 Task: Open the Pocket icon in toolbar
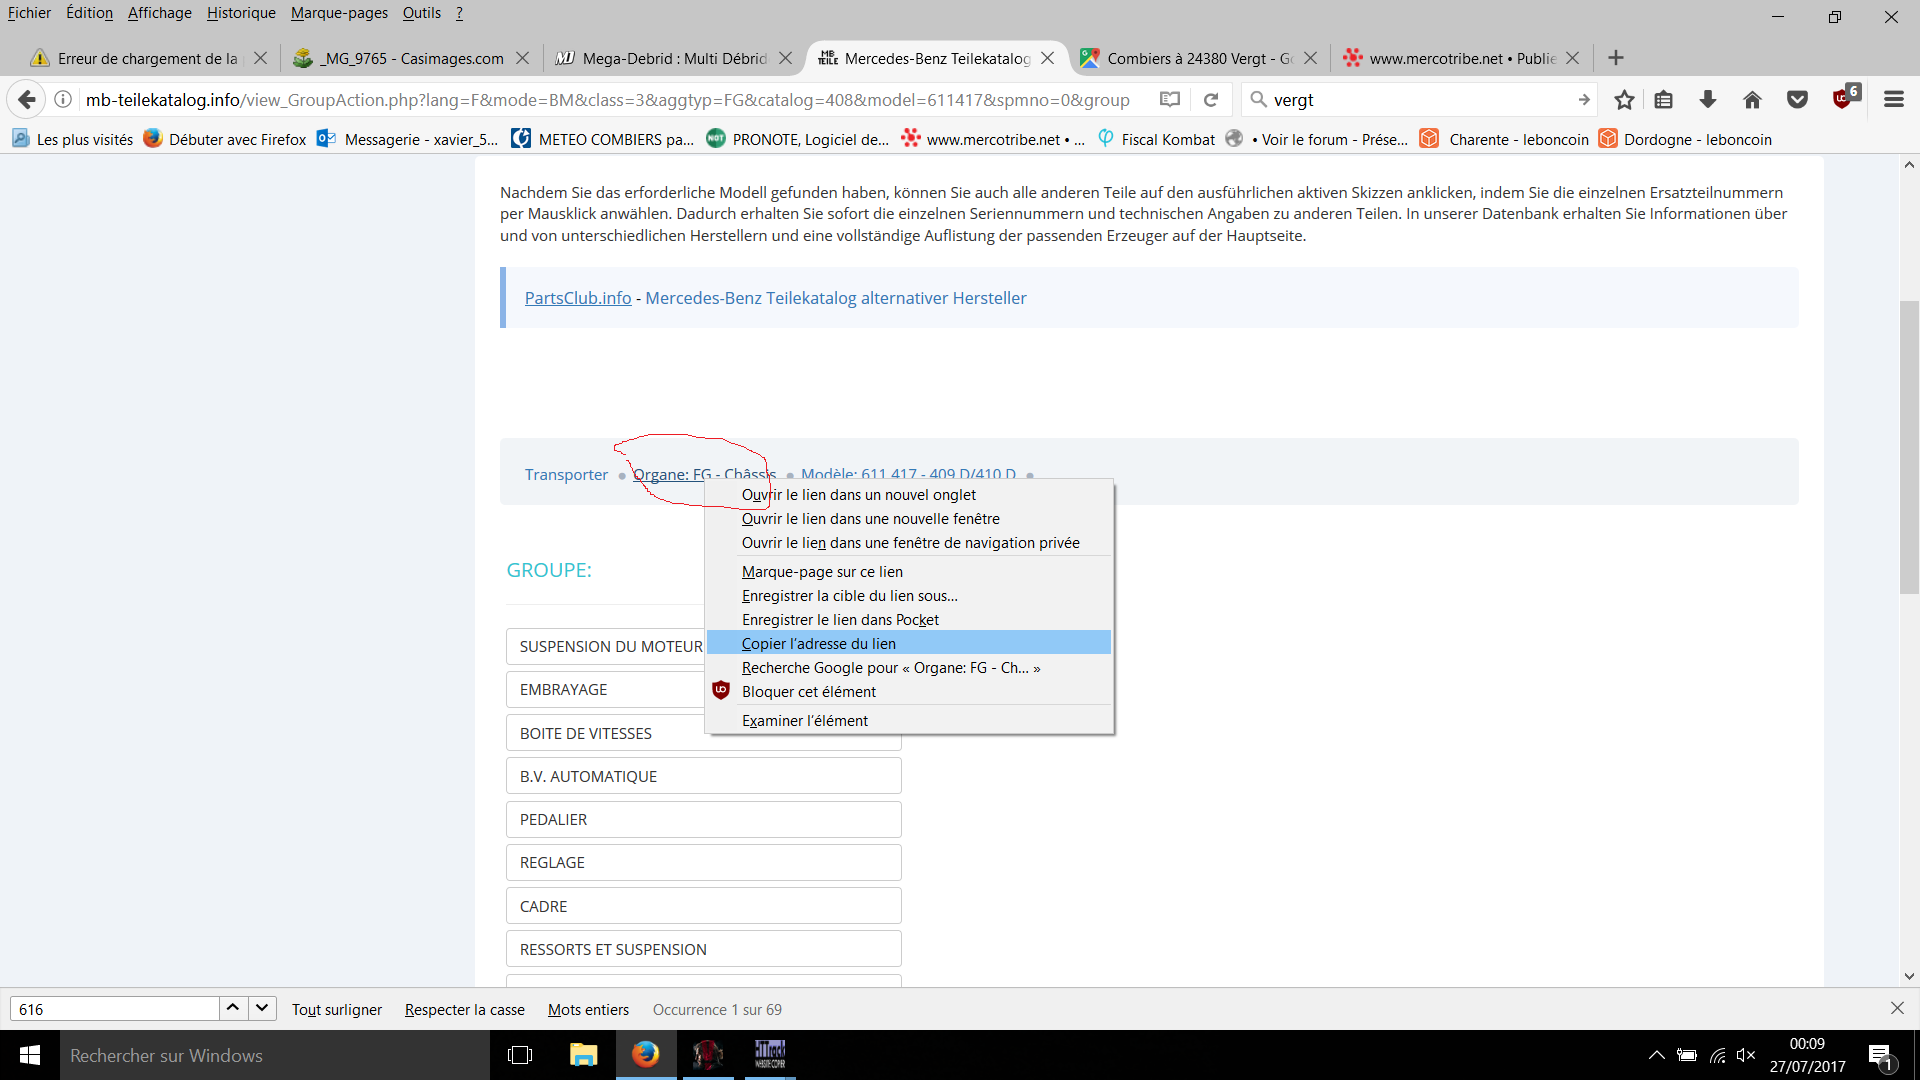(x=1797, y=100)
